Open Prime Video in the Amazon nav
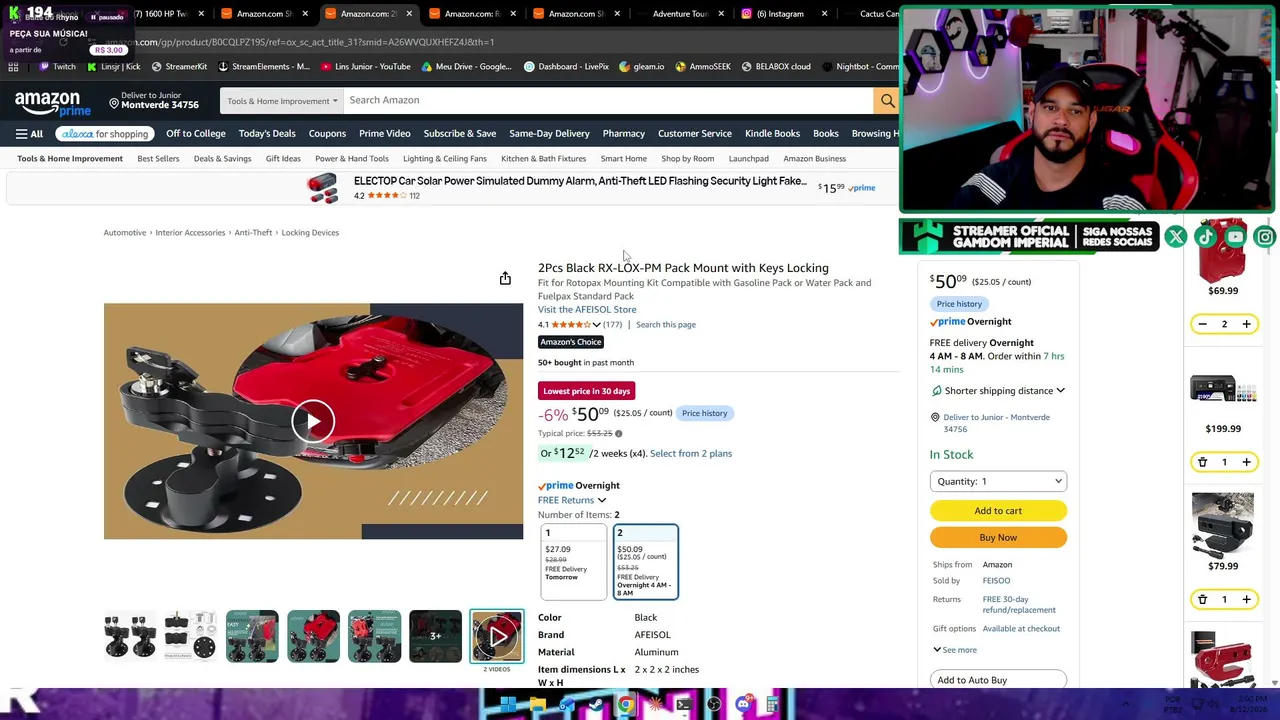 click(385, 134)
